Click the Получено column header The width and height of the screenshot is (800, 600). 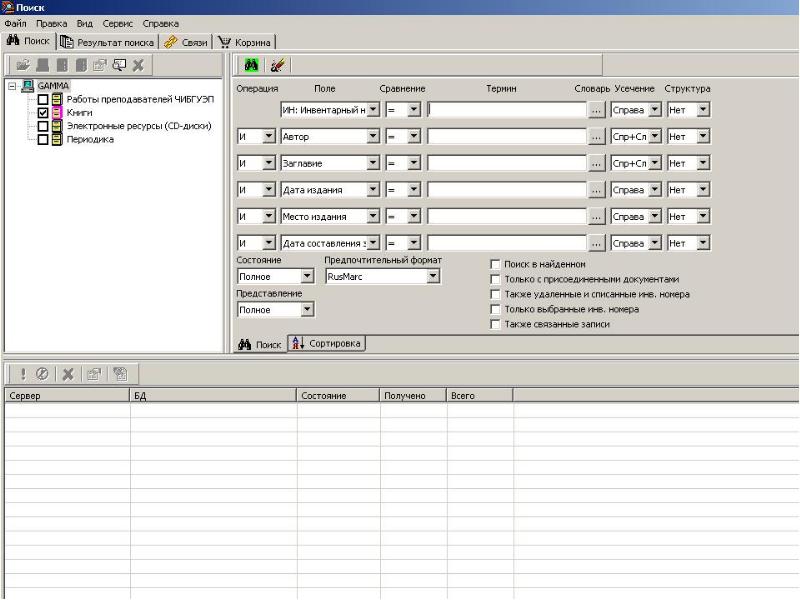click(413, 395)
